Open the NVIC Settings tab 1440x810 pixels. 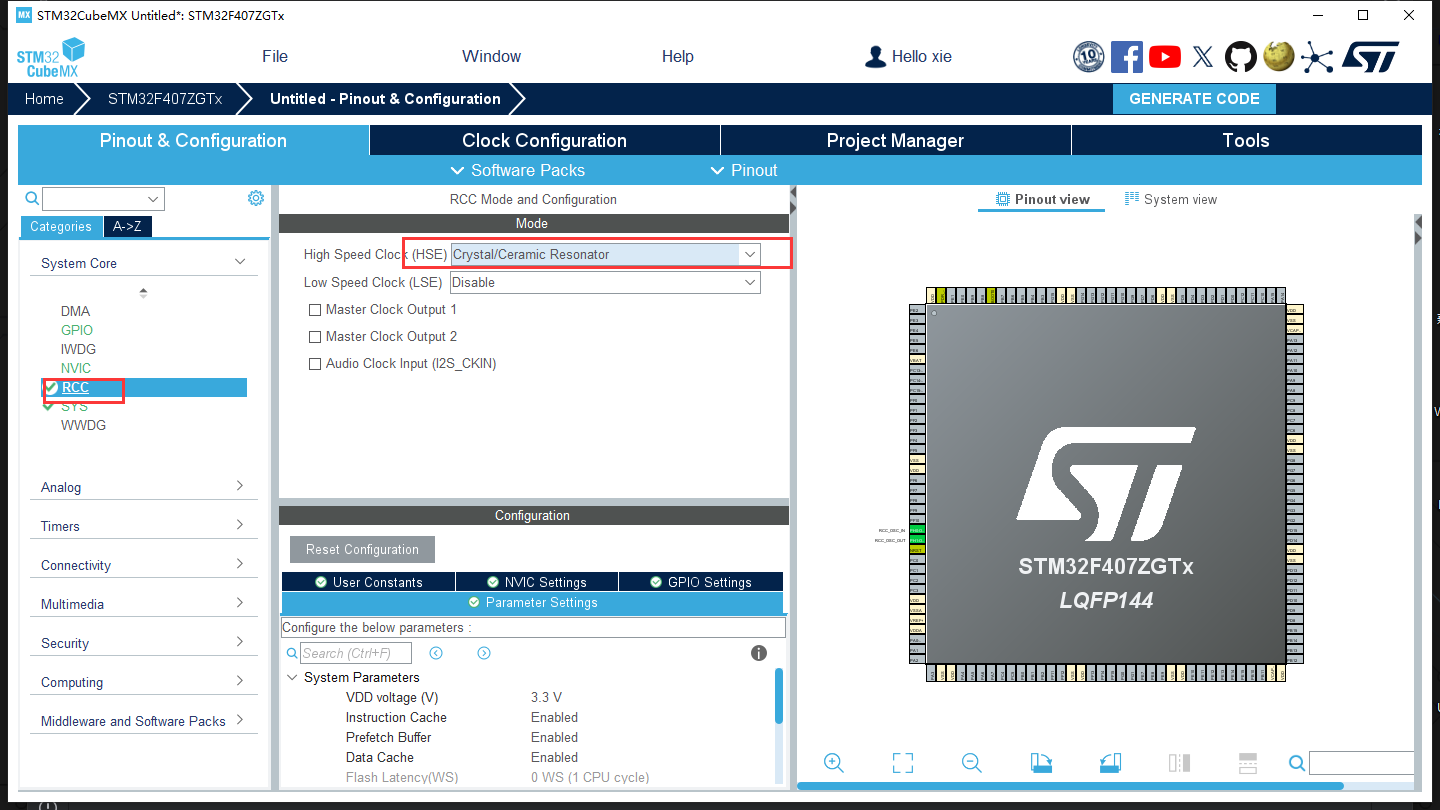537,582
